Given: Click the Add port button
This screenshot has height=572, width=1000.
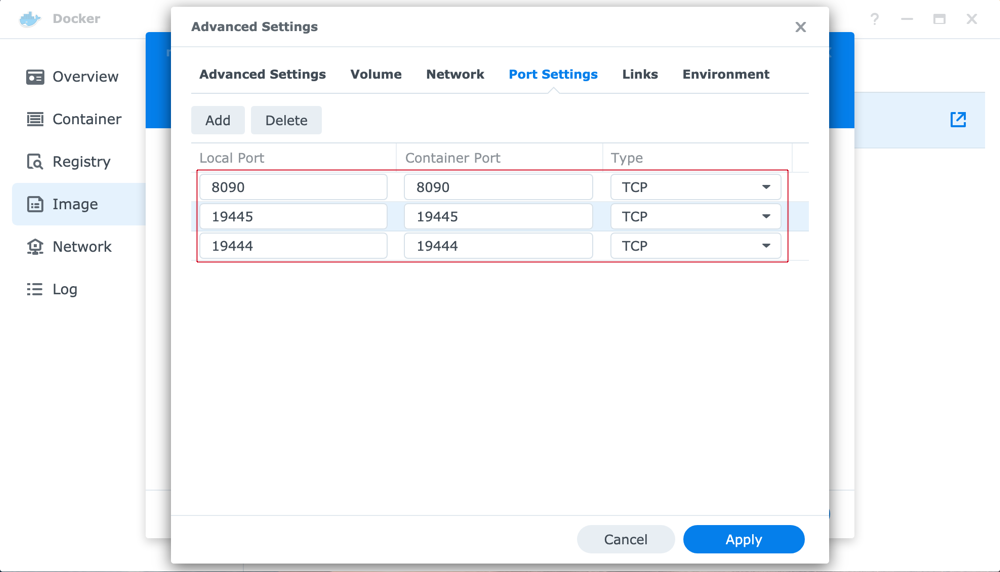Looking at the screenshot, I should (x=217, y=121).
